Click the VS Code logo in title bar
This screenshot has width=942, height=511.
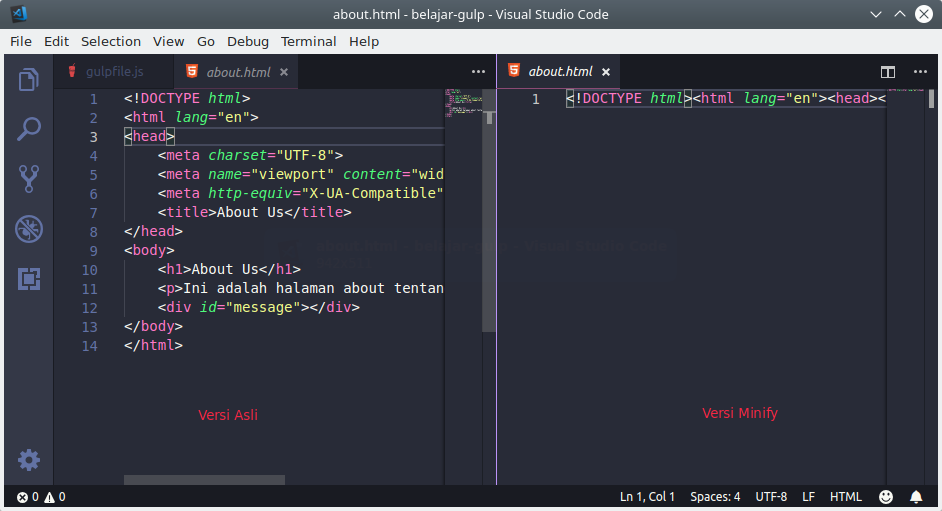pyautogui.click(x=19, y=14)
